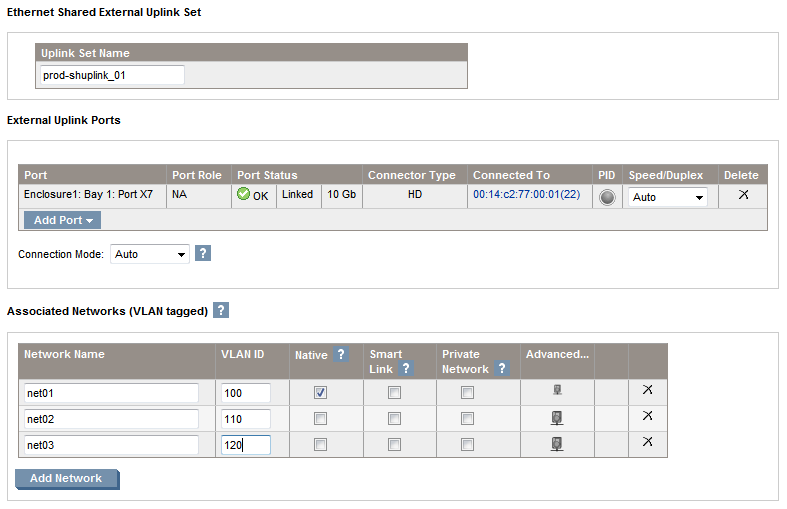
Task: Uncheck Native for net01
Action: coord(320,392)
